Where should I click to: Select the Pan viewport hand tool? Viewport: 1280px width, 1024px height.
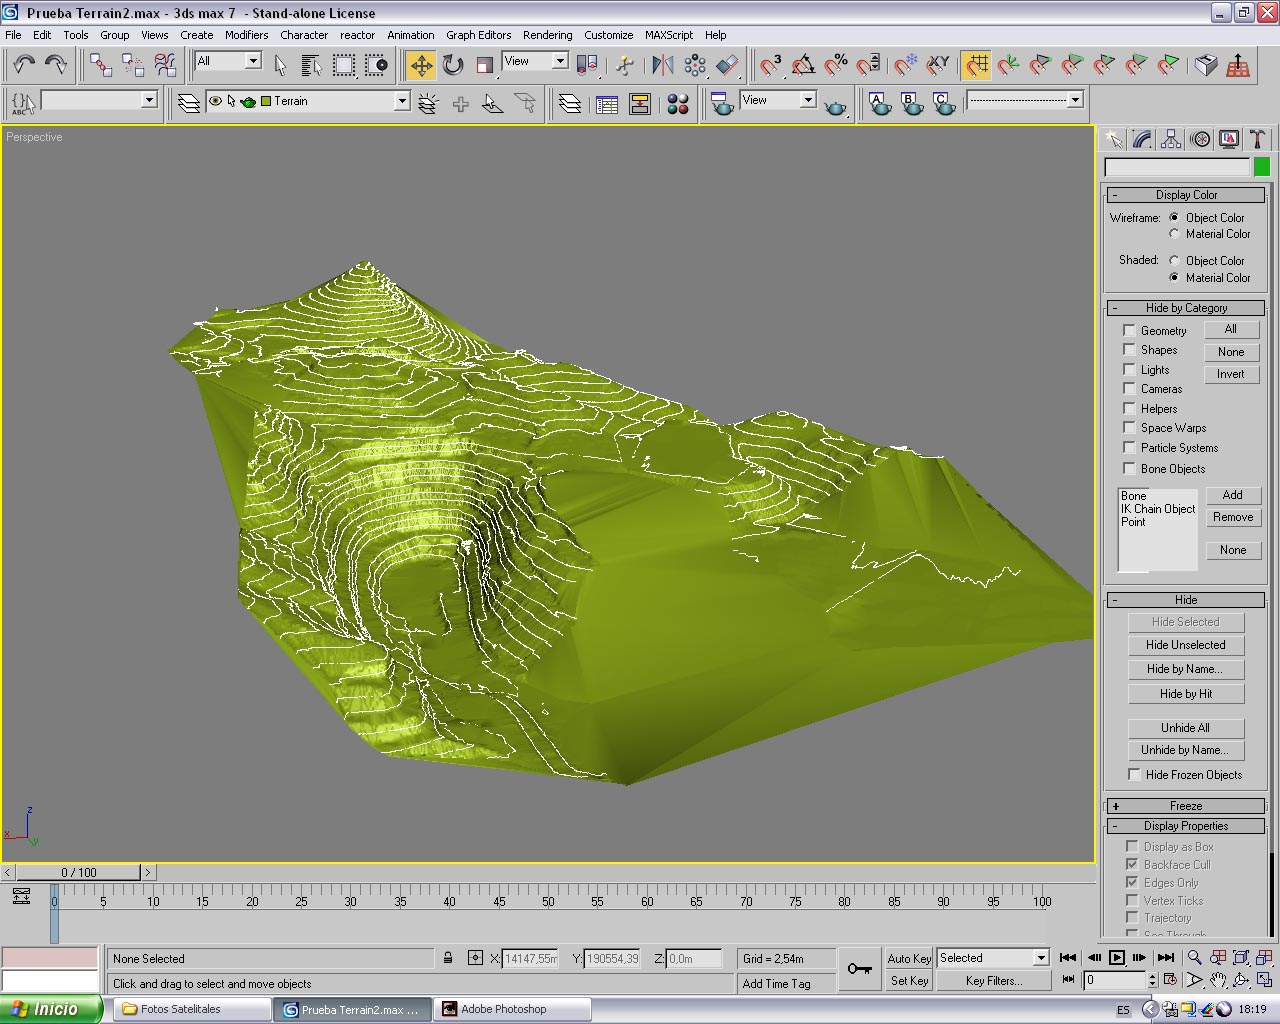pos(1217,980)
